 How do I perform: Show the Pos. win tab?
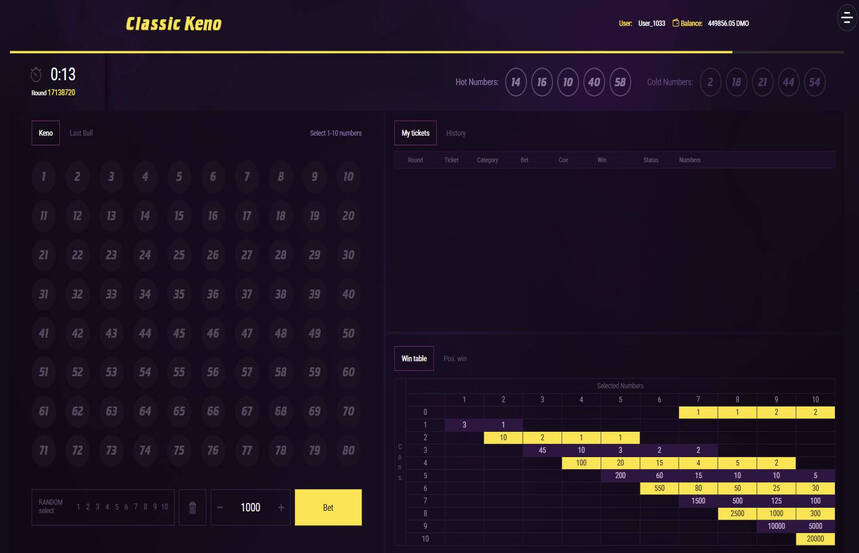[455, 358]
